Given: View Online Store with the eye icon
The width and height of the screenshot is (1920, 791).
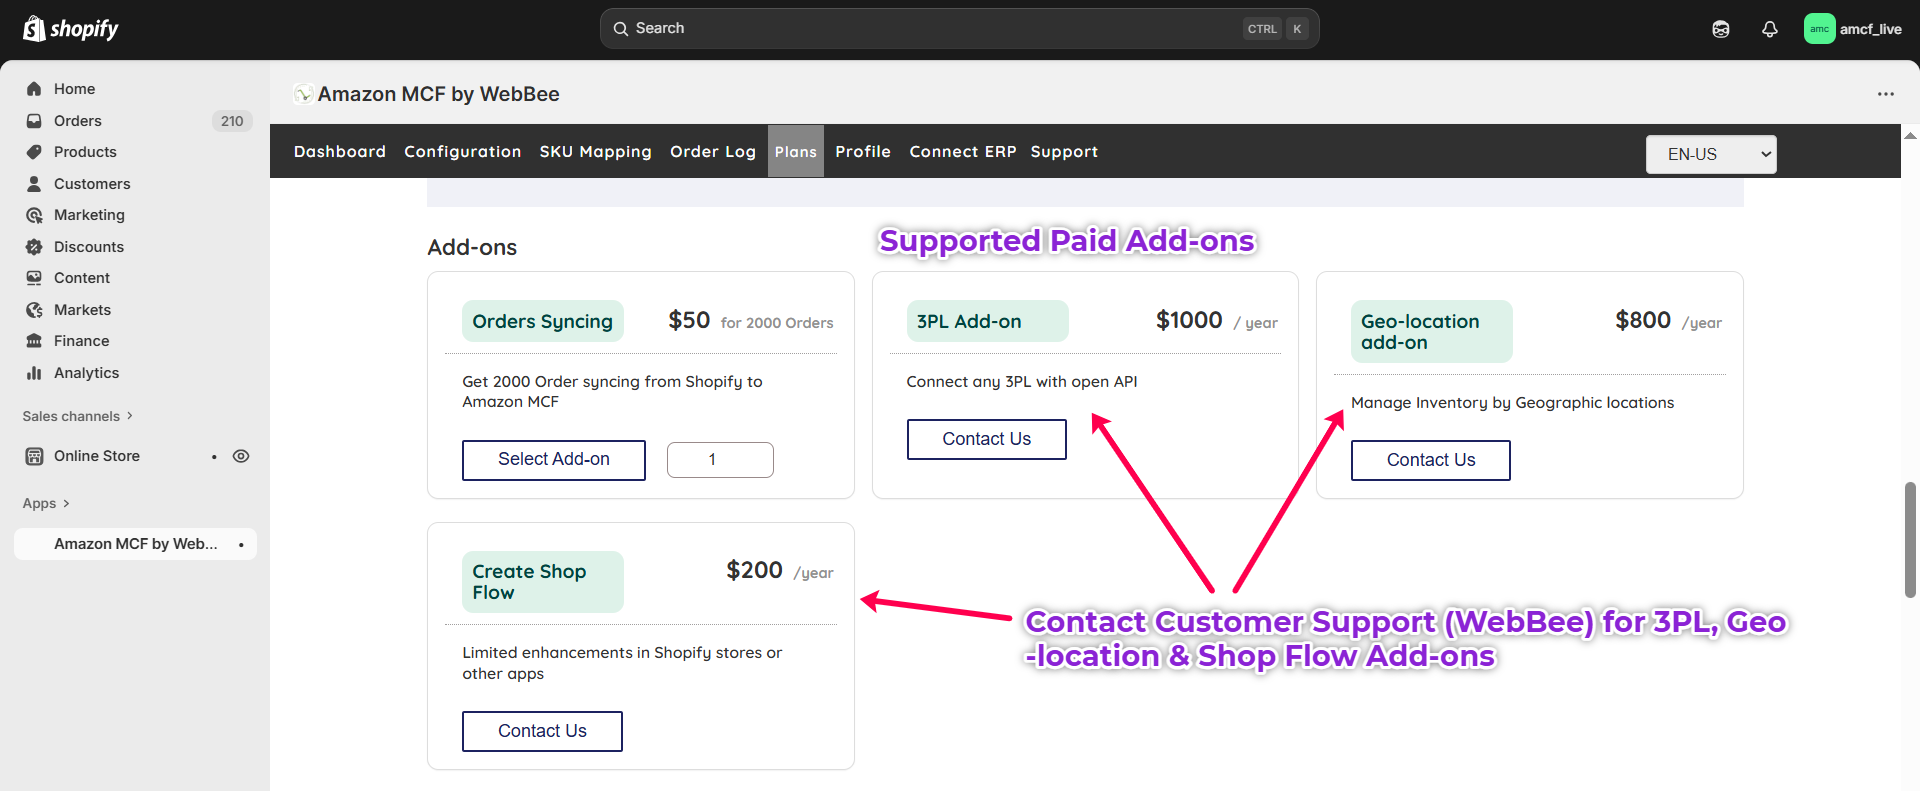Looking at the screenshot, I should (x=241, y=456).
